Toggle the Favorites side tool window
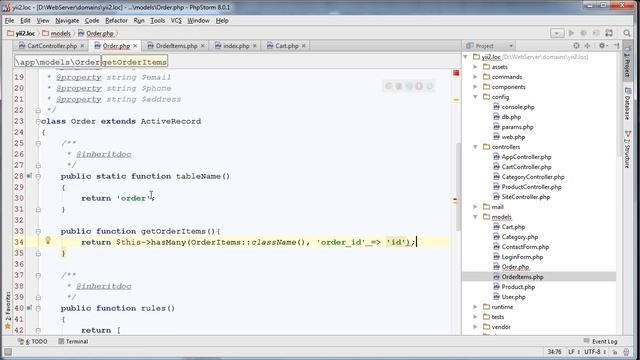This screenshot has height=360, width=640. coord(7,310)
